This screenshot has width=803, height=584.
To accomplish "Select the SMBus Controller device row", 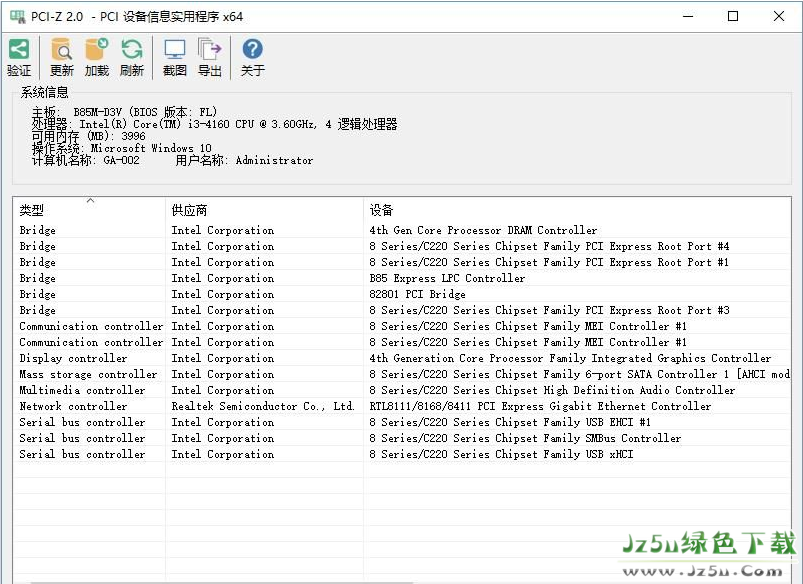I will [x=402, y=438].
